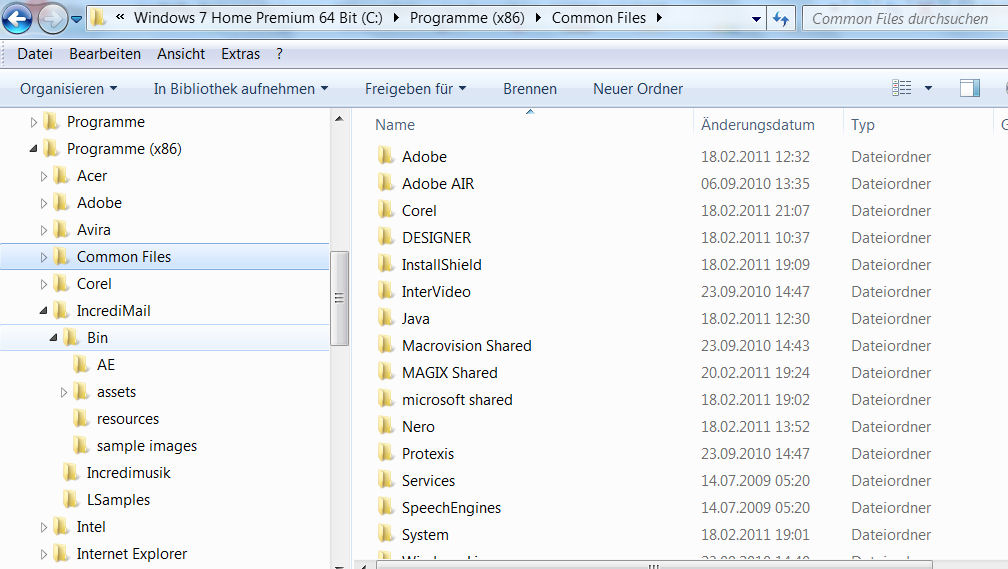
Task: Select 'sample images' folder in tree
Action: [147, 446]
